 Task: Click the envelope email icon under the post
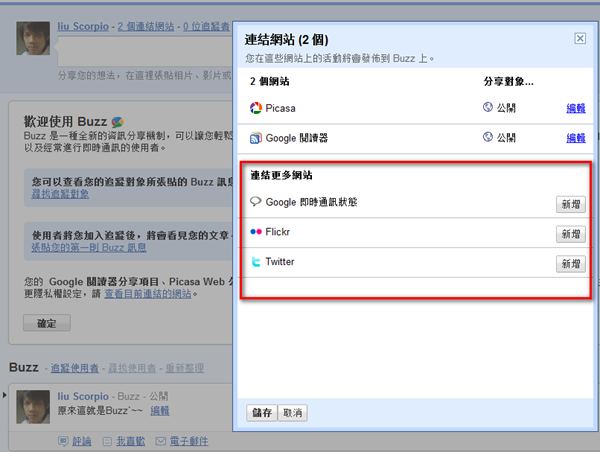(161, 441)
